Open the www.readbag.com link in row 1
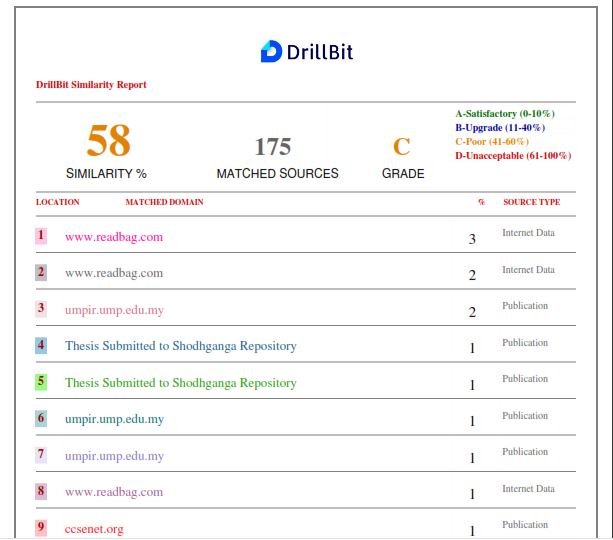613x540 pixels. coord(114,237)
